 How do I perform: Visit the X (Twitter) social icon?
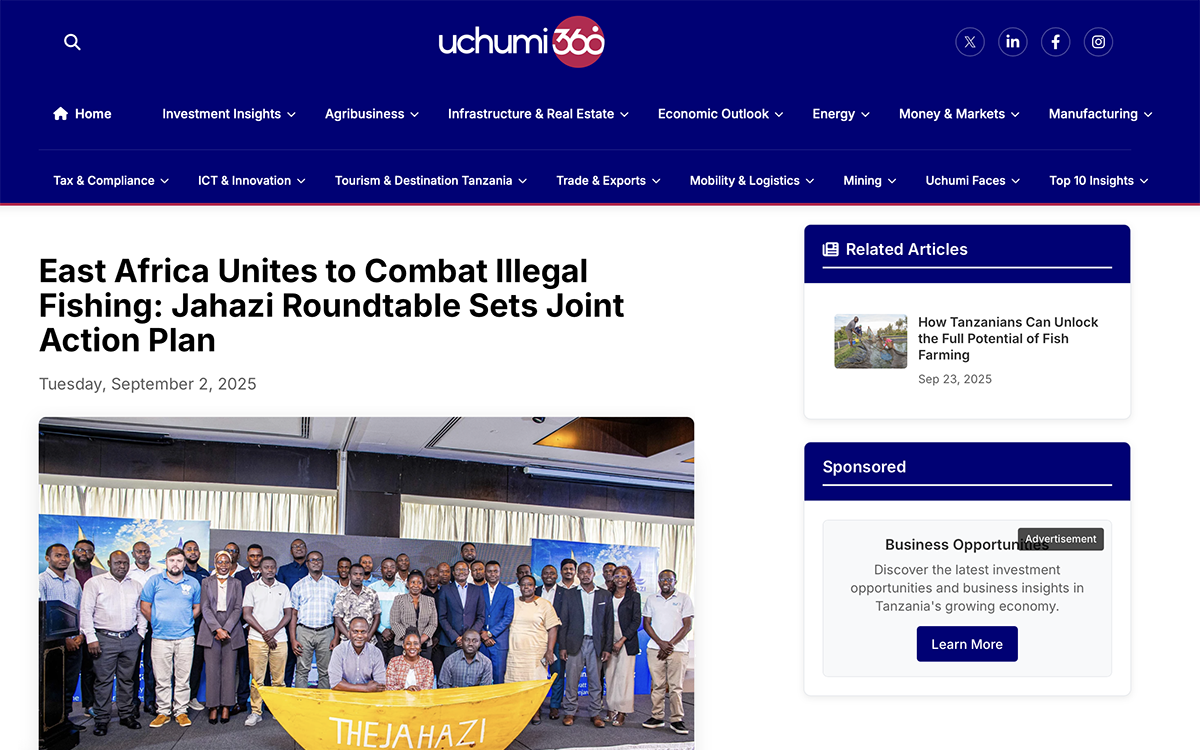pos(970,42)
